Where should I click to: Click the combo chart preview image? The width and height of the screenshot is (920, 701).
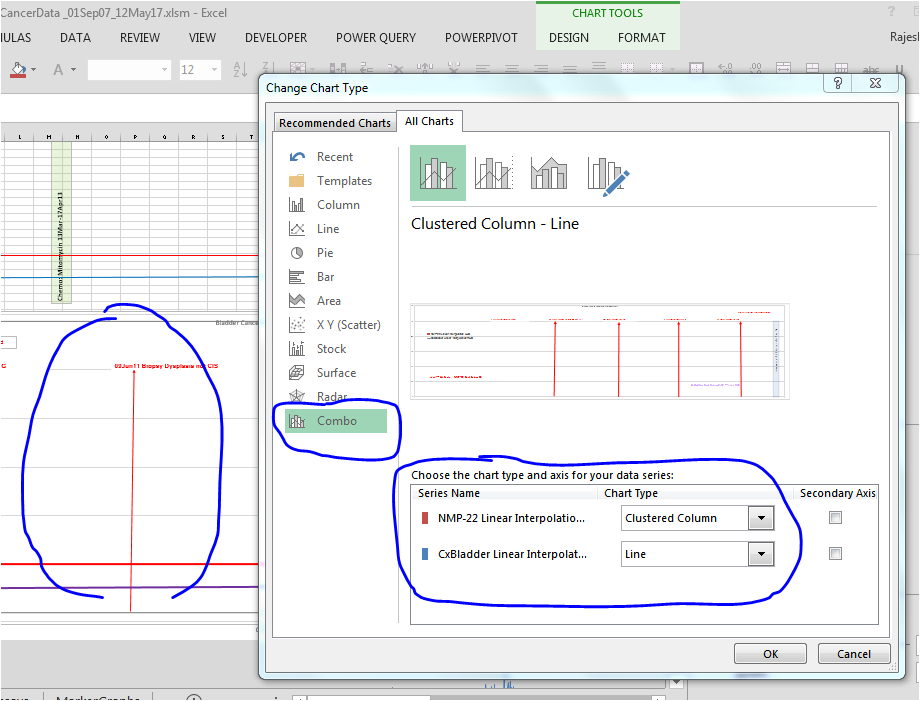point(600,351)
